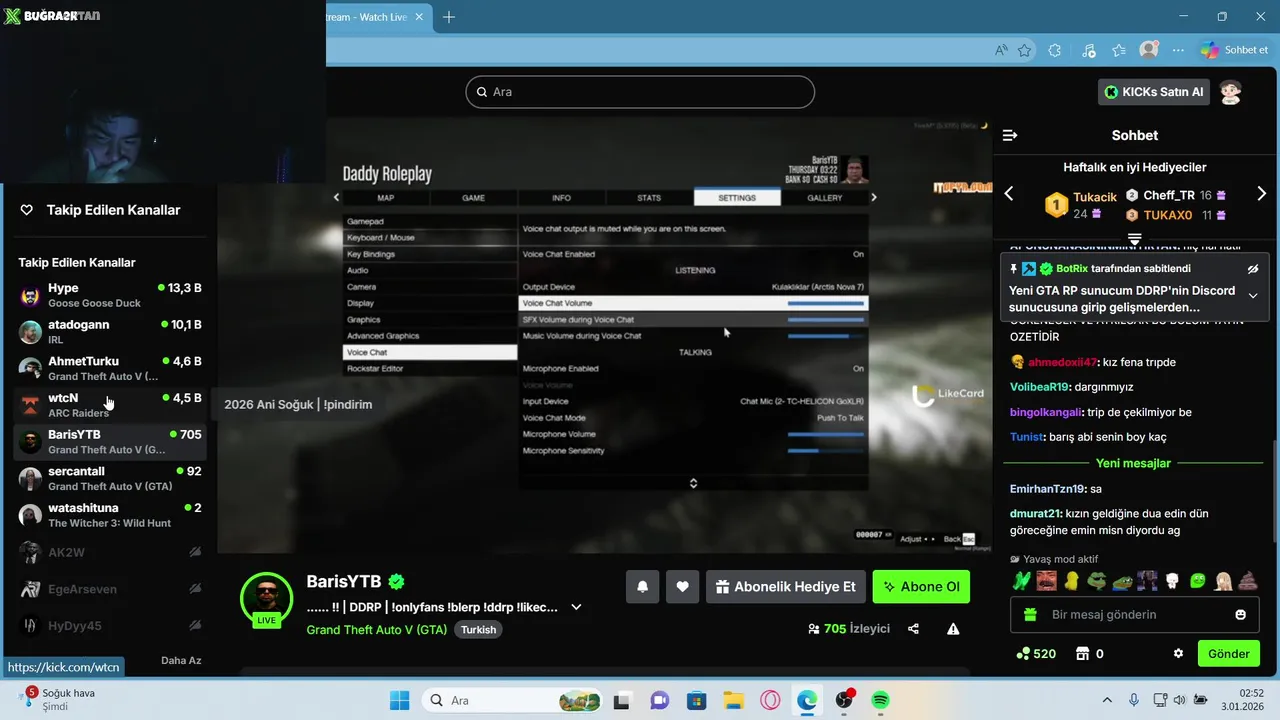Screen dimensions: 1280x720
Task: Open the emoji picker smiley icon
Action: (x=1240, y=615)
